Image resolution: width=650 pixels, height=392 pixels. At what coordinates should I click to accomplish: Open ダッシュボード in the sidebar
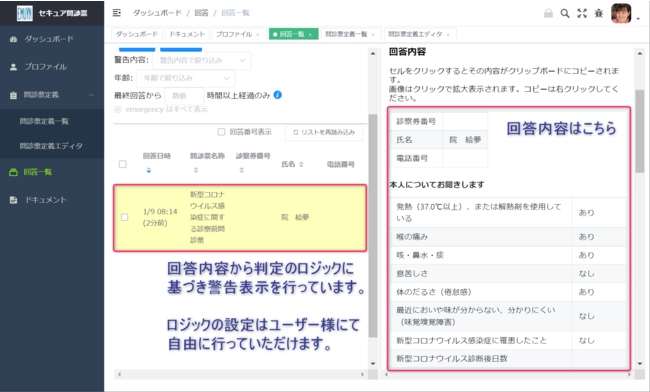click(x=49, y=39)
